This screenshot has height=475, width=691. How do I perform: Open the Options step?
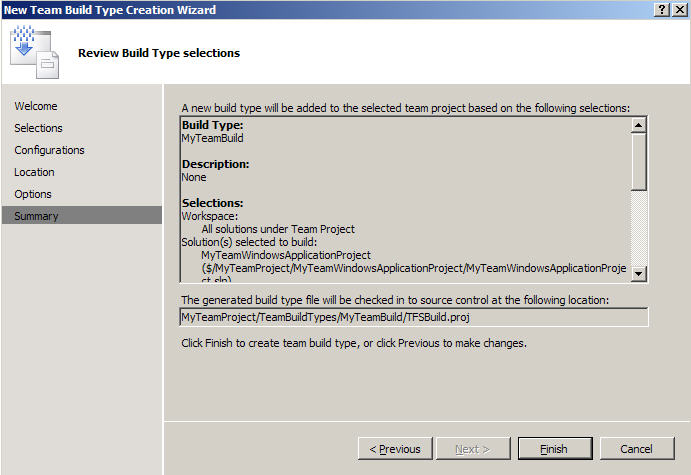pos(33,194)
